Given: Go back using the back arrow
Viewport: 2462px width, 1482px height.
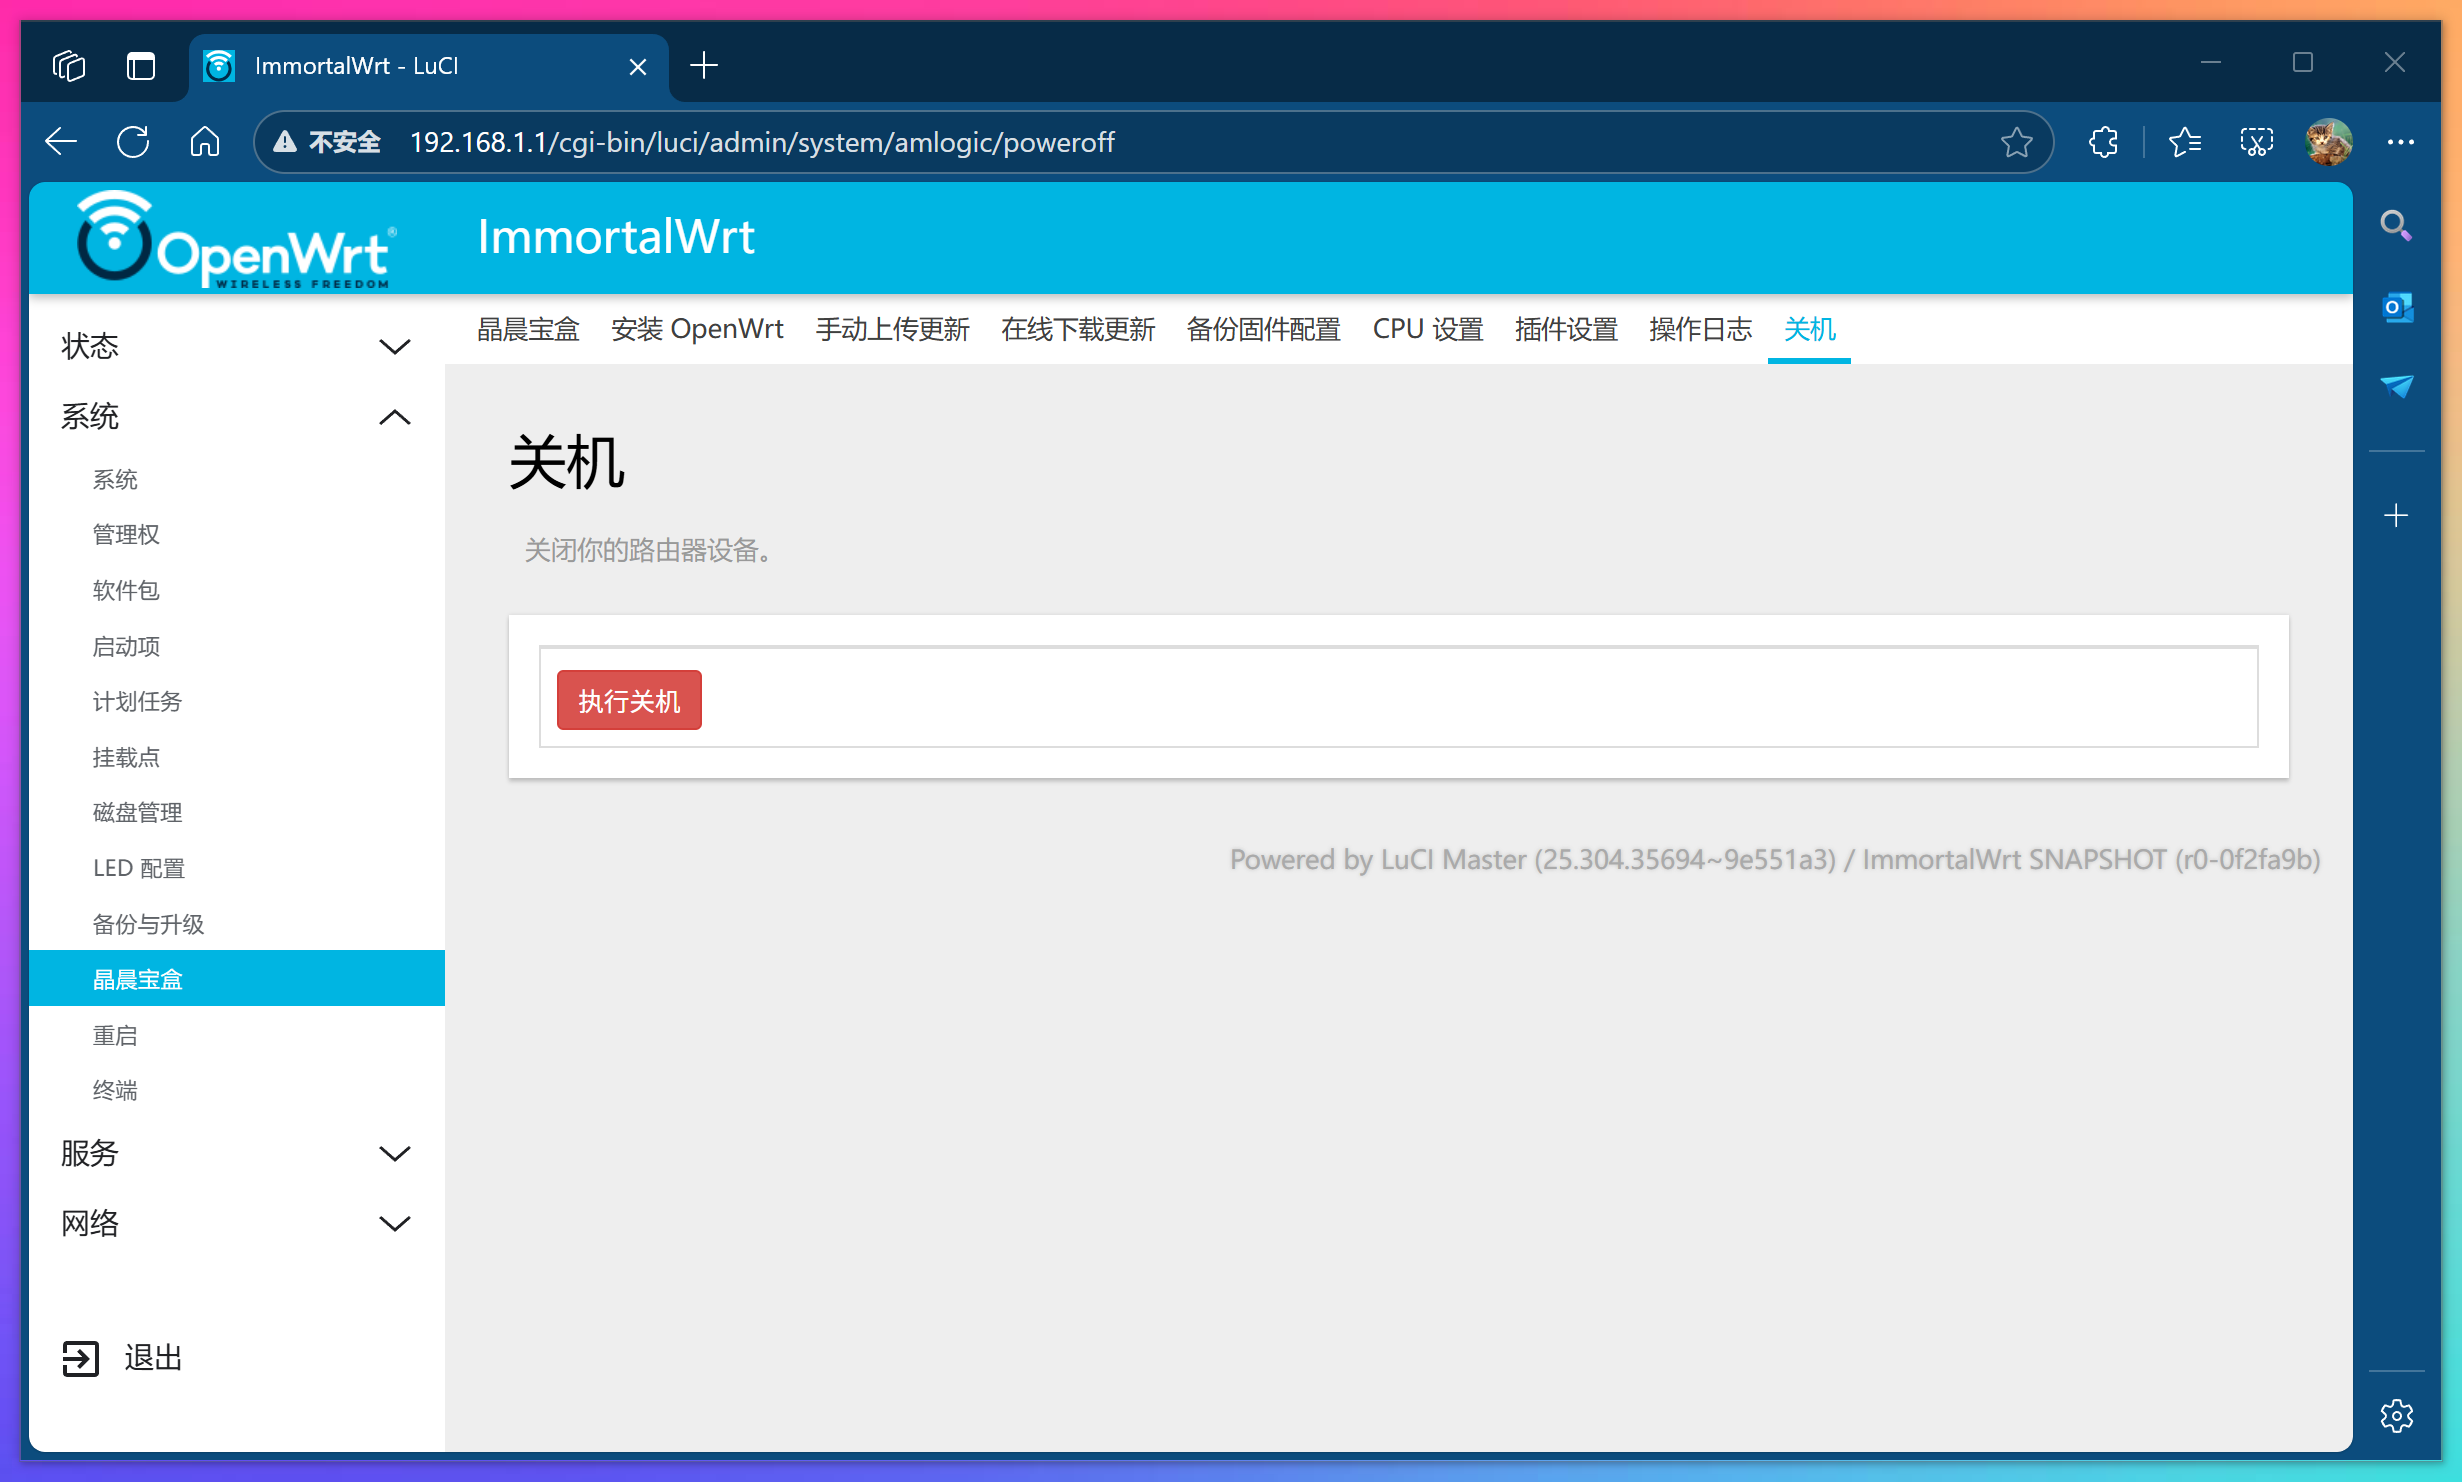Looking at the screenshot, I should pos(60,141).
